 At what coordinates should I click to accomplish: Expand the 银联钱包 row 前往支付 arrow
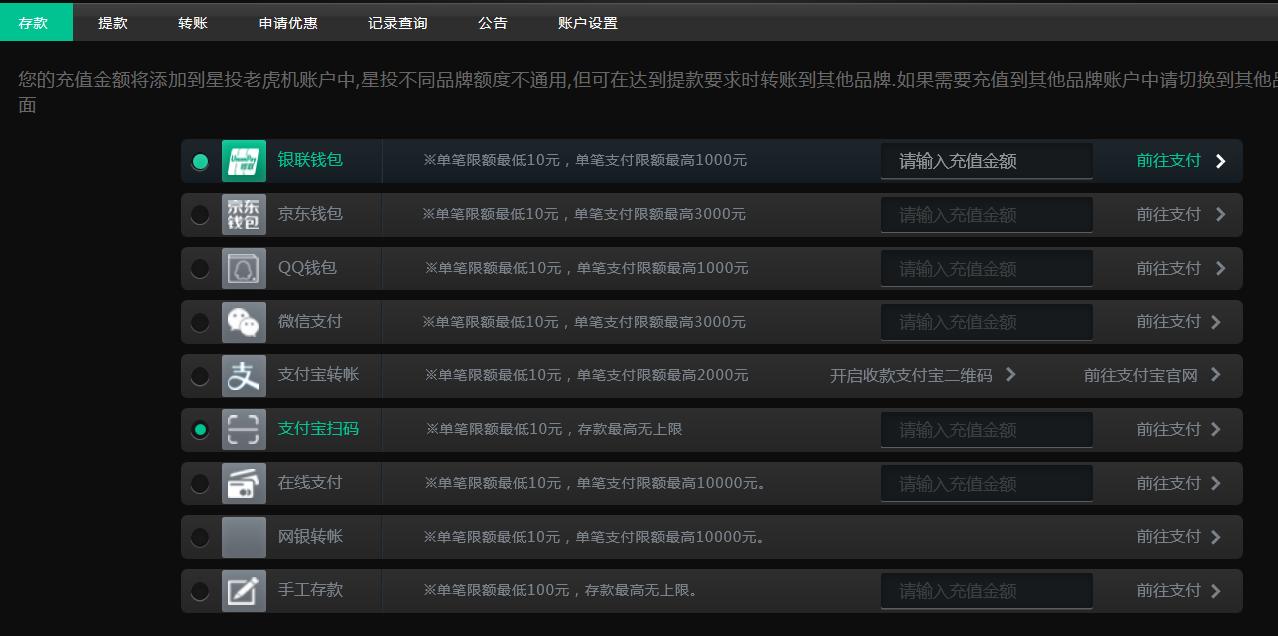[x=1220, y=160]
